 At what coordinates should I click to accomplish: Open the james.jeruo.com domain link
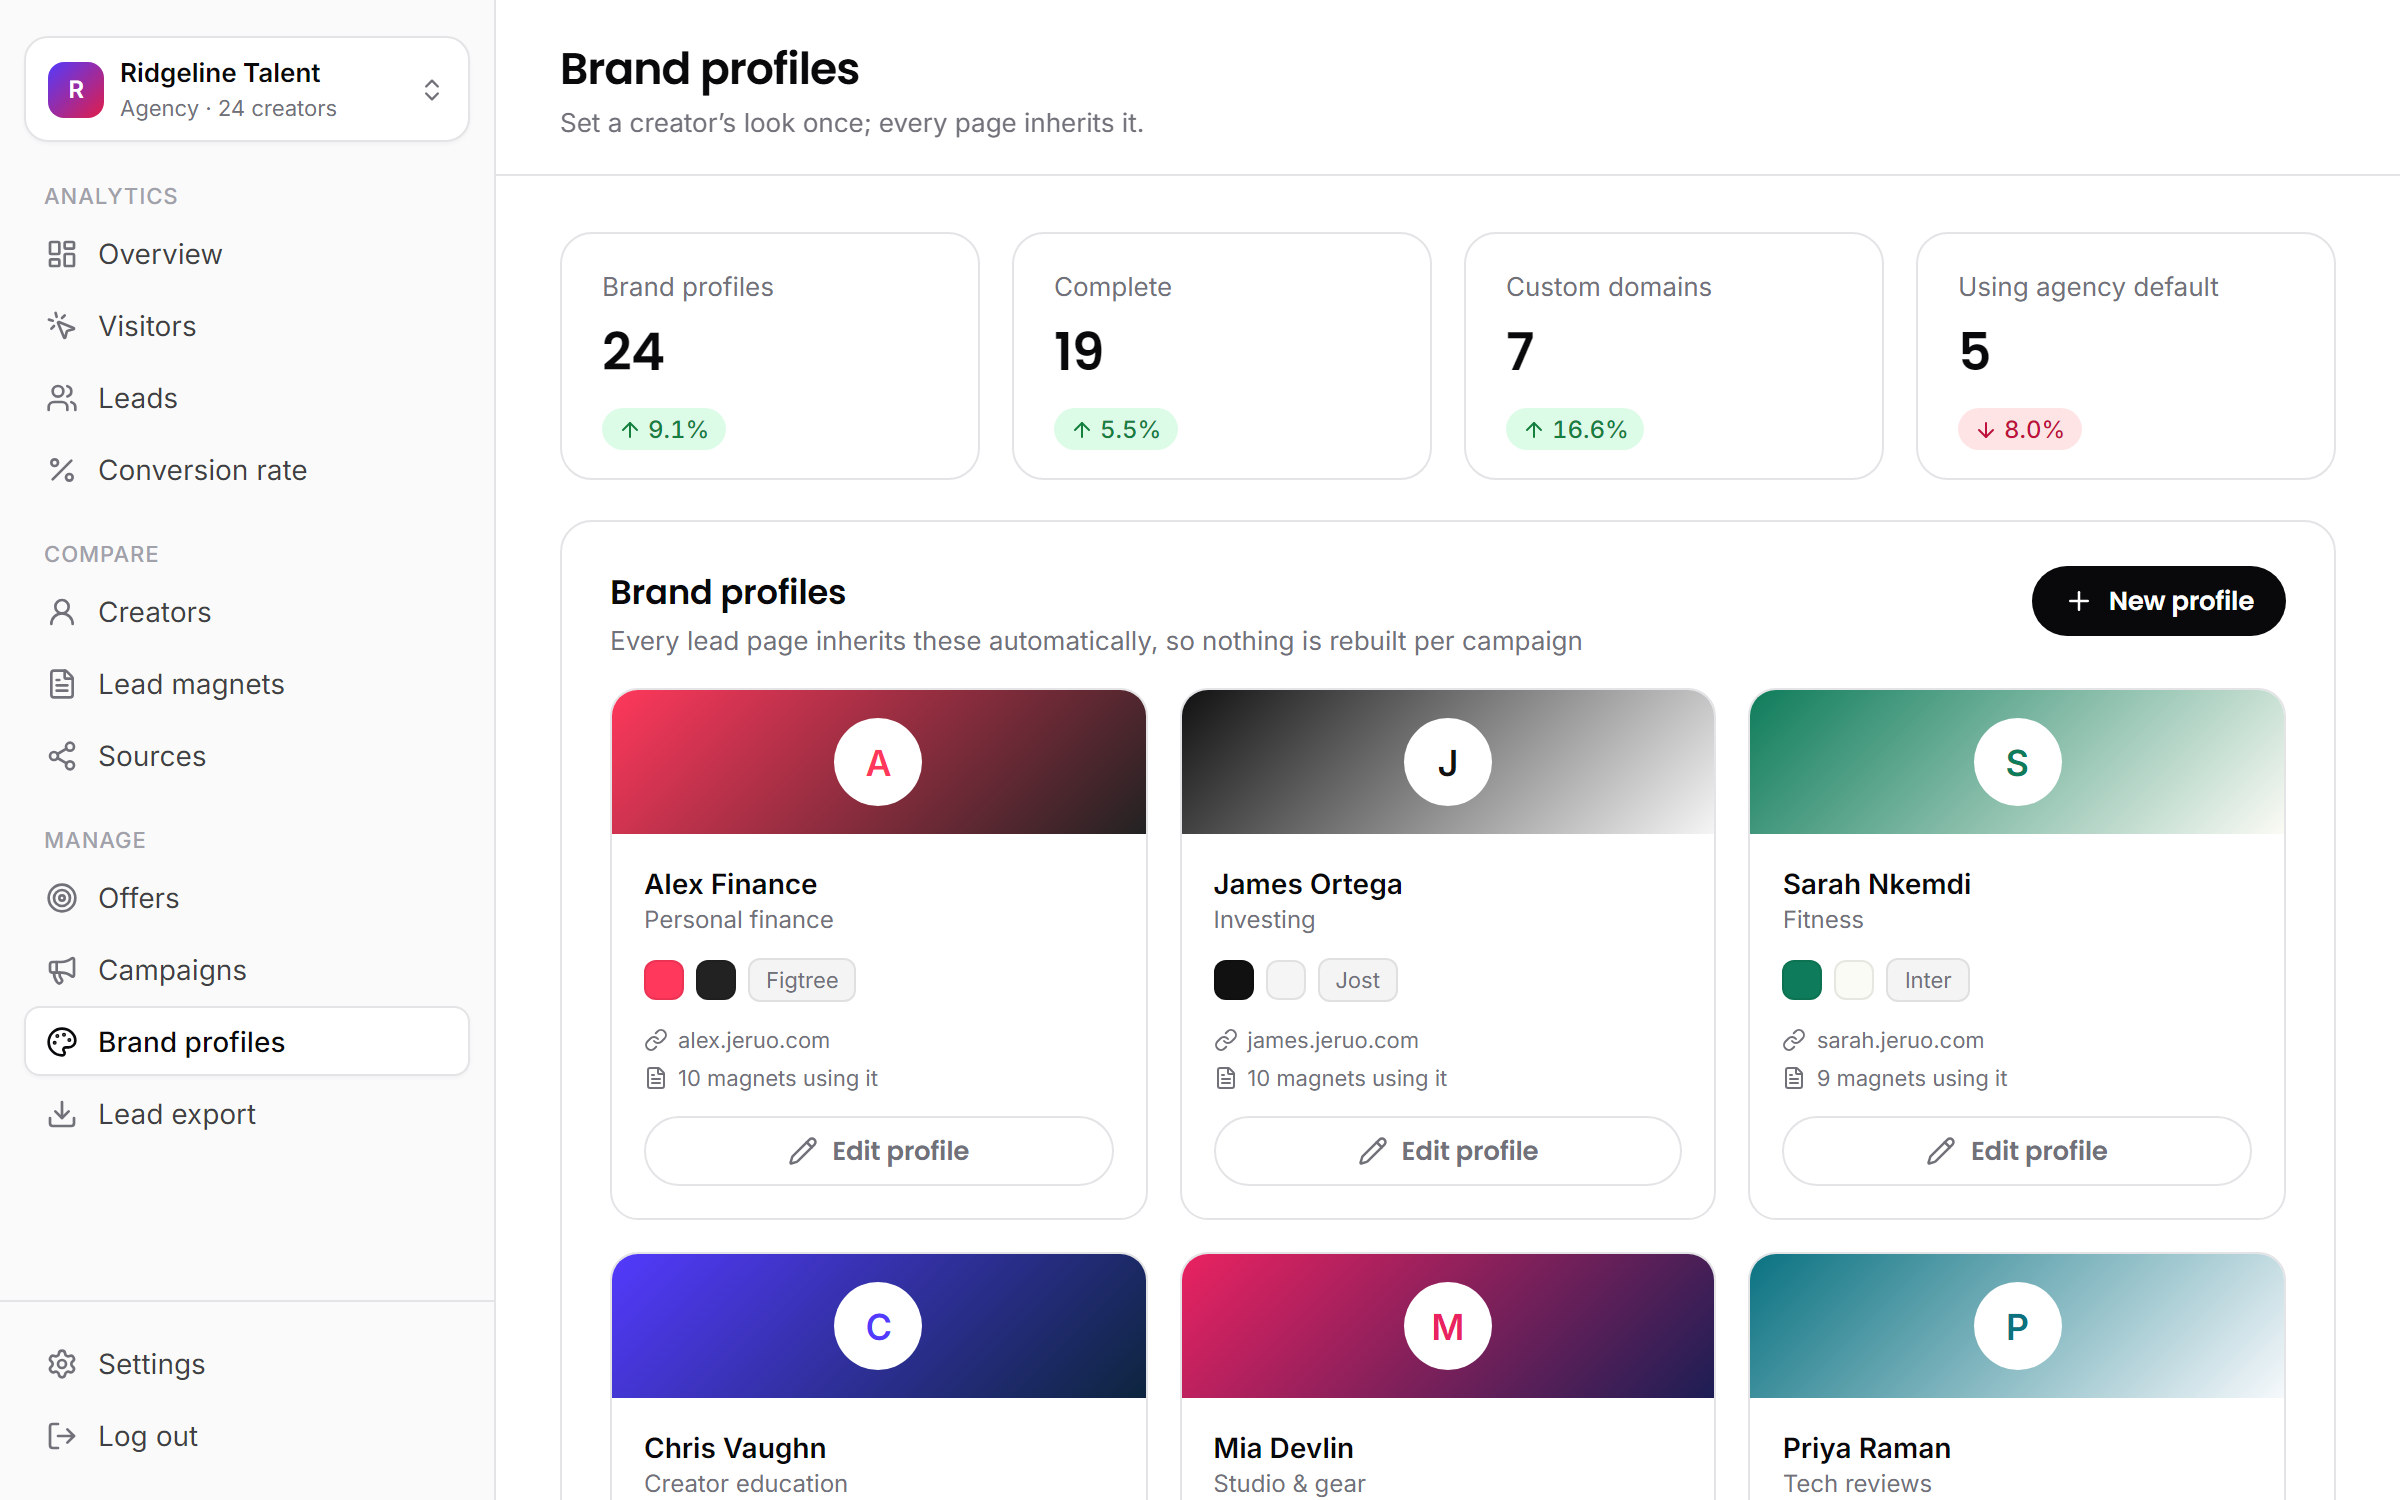(1332, 1040)
